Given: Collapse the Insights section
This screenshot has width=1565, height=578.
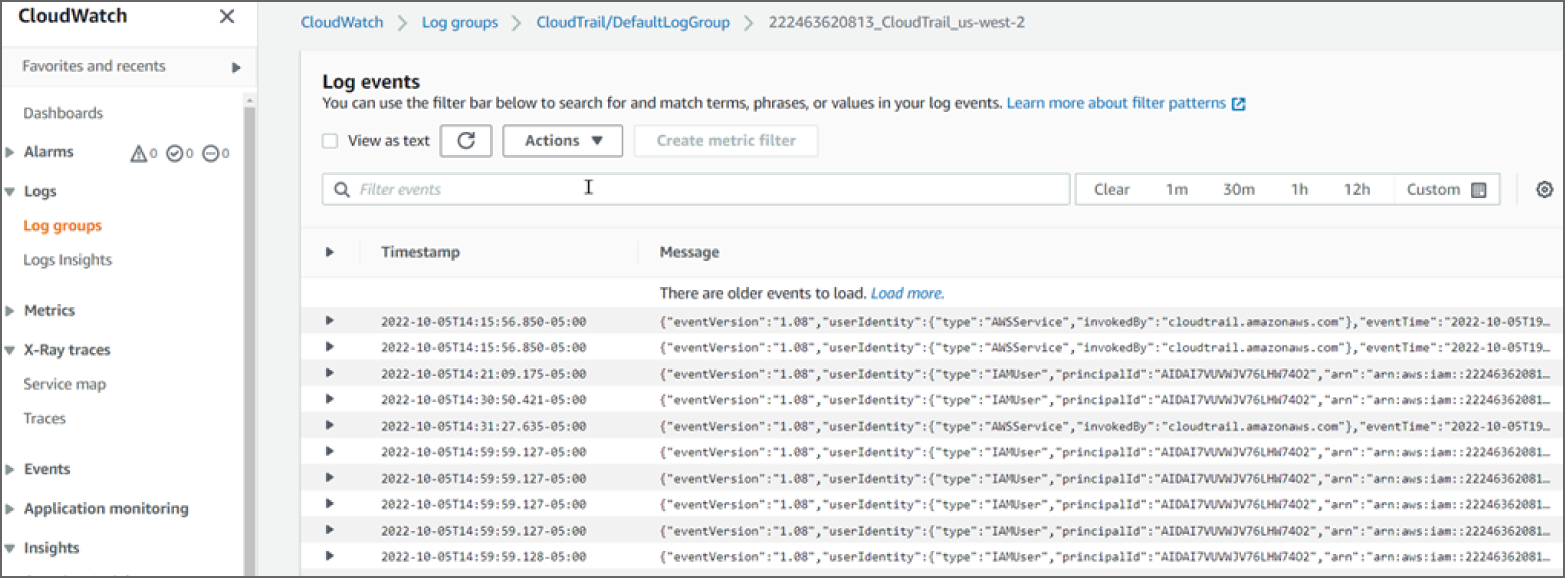Looking at the screenshot, I should click(x=10, y=548).
